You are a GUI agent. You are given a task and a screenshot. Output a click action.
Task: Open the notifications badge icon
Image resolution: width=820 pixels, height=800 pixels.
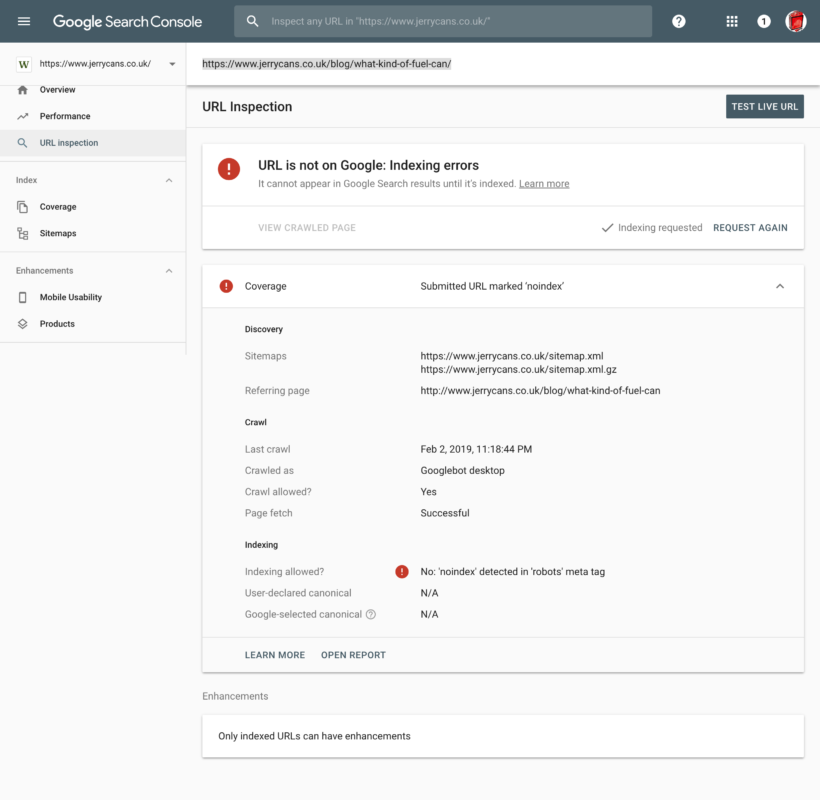pos(764,21)
